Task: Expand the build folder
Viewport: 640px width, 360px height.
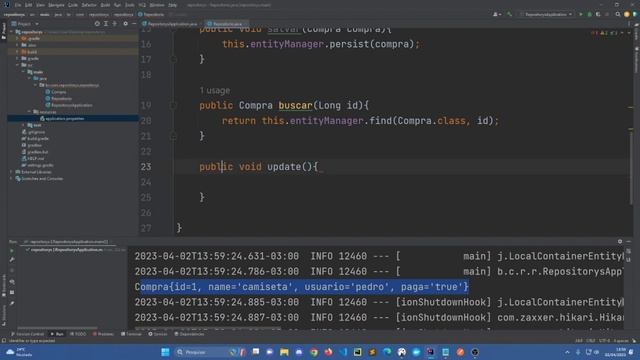Action: 18,52
